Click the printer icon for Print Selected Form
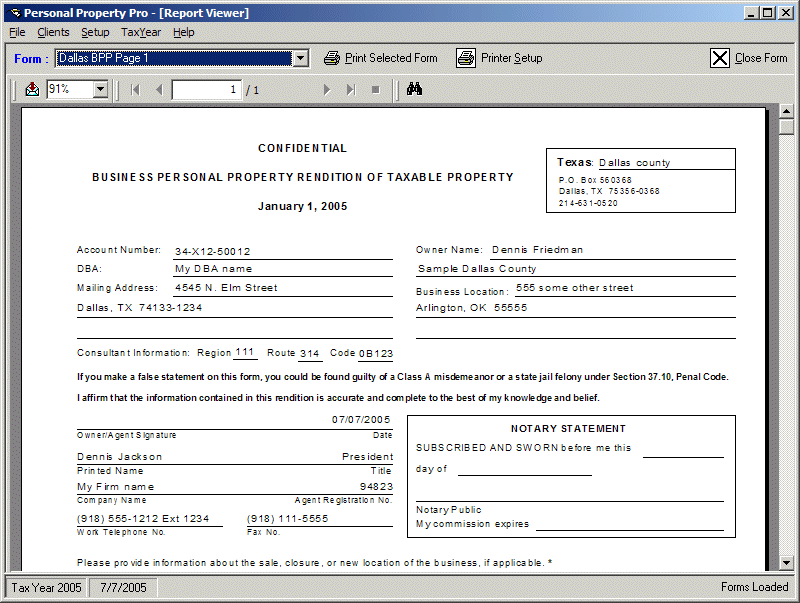The image size is (800, 603). pos(332,58)
